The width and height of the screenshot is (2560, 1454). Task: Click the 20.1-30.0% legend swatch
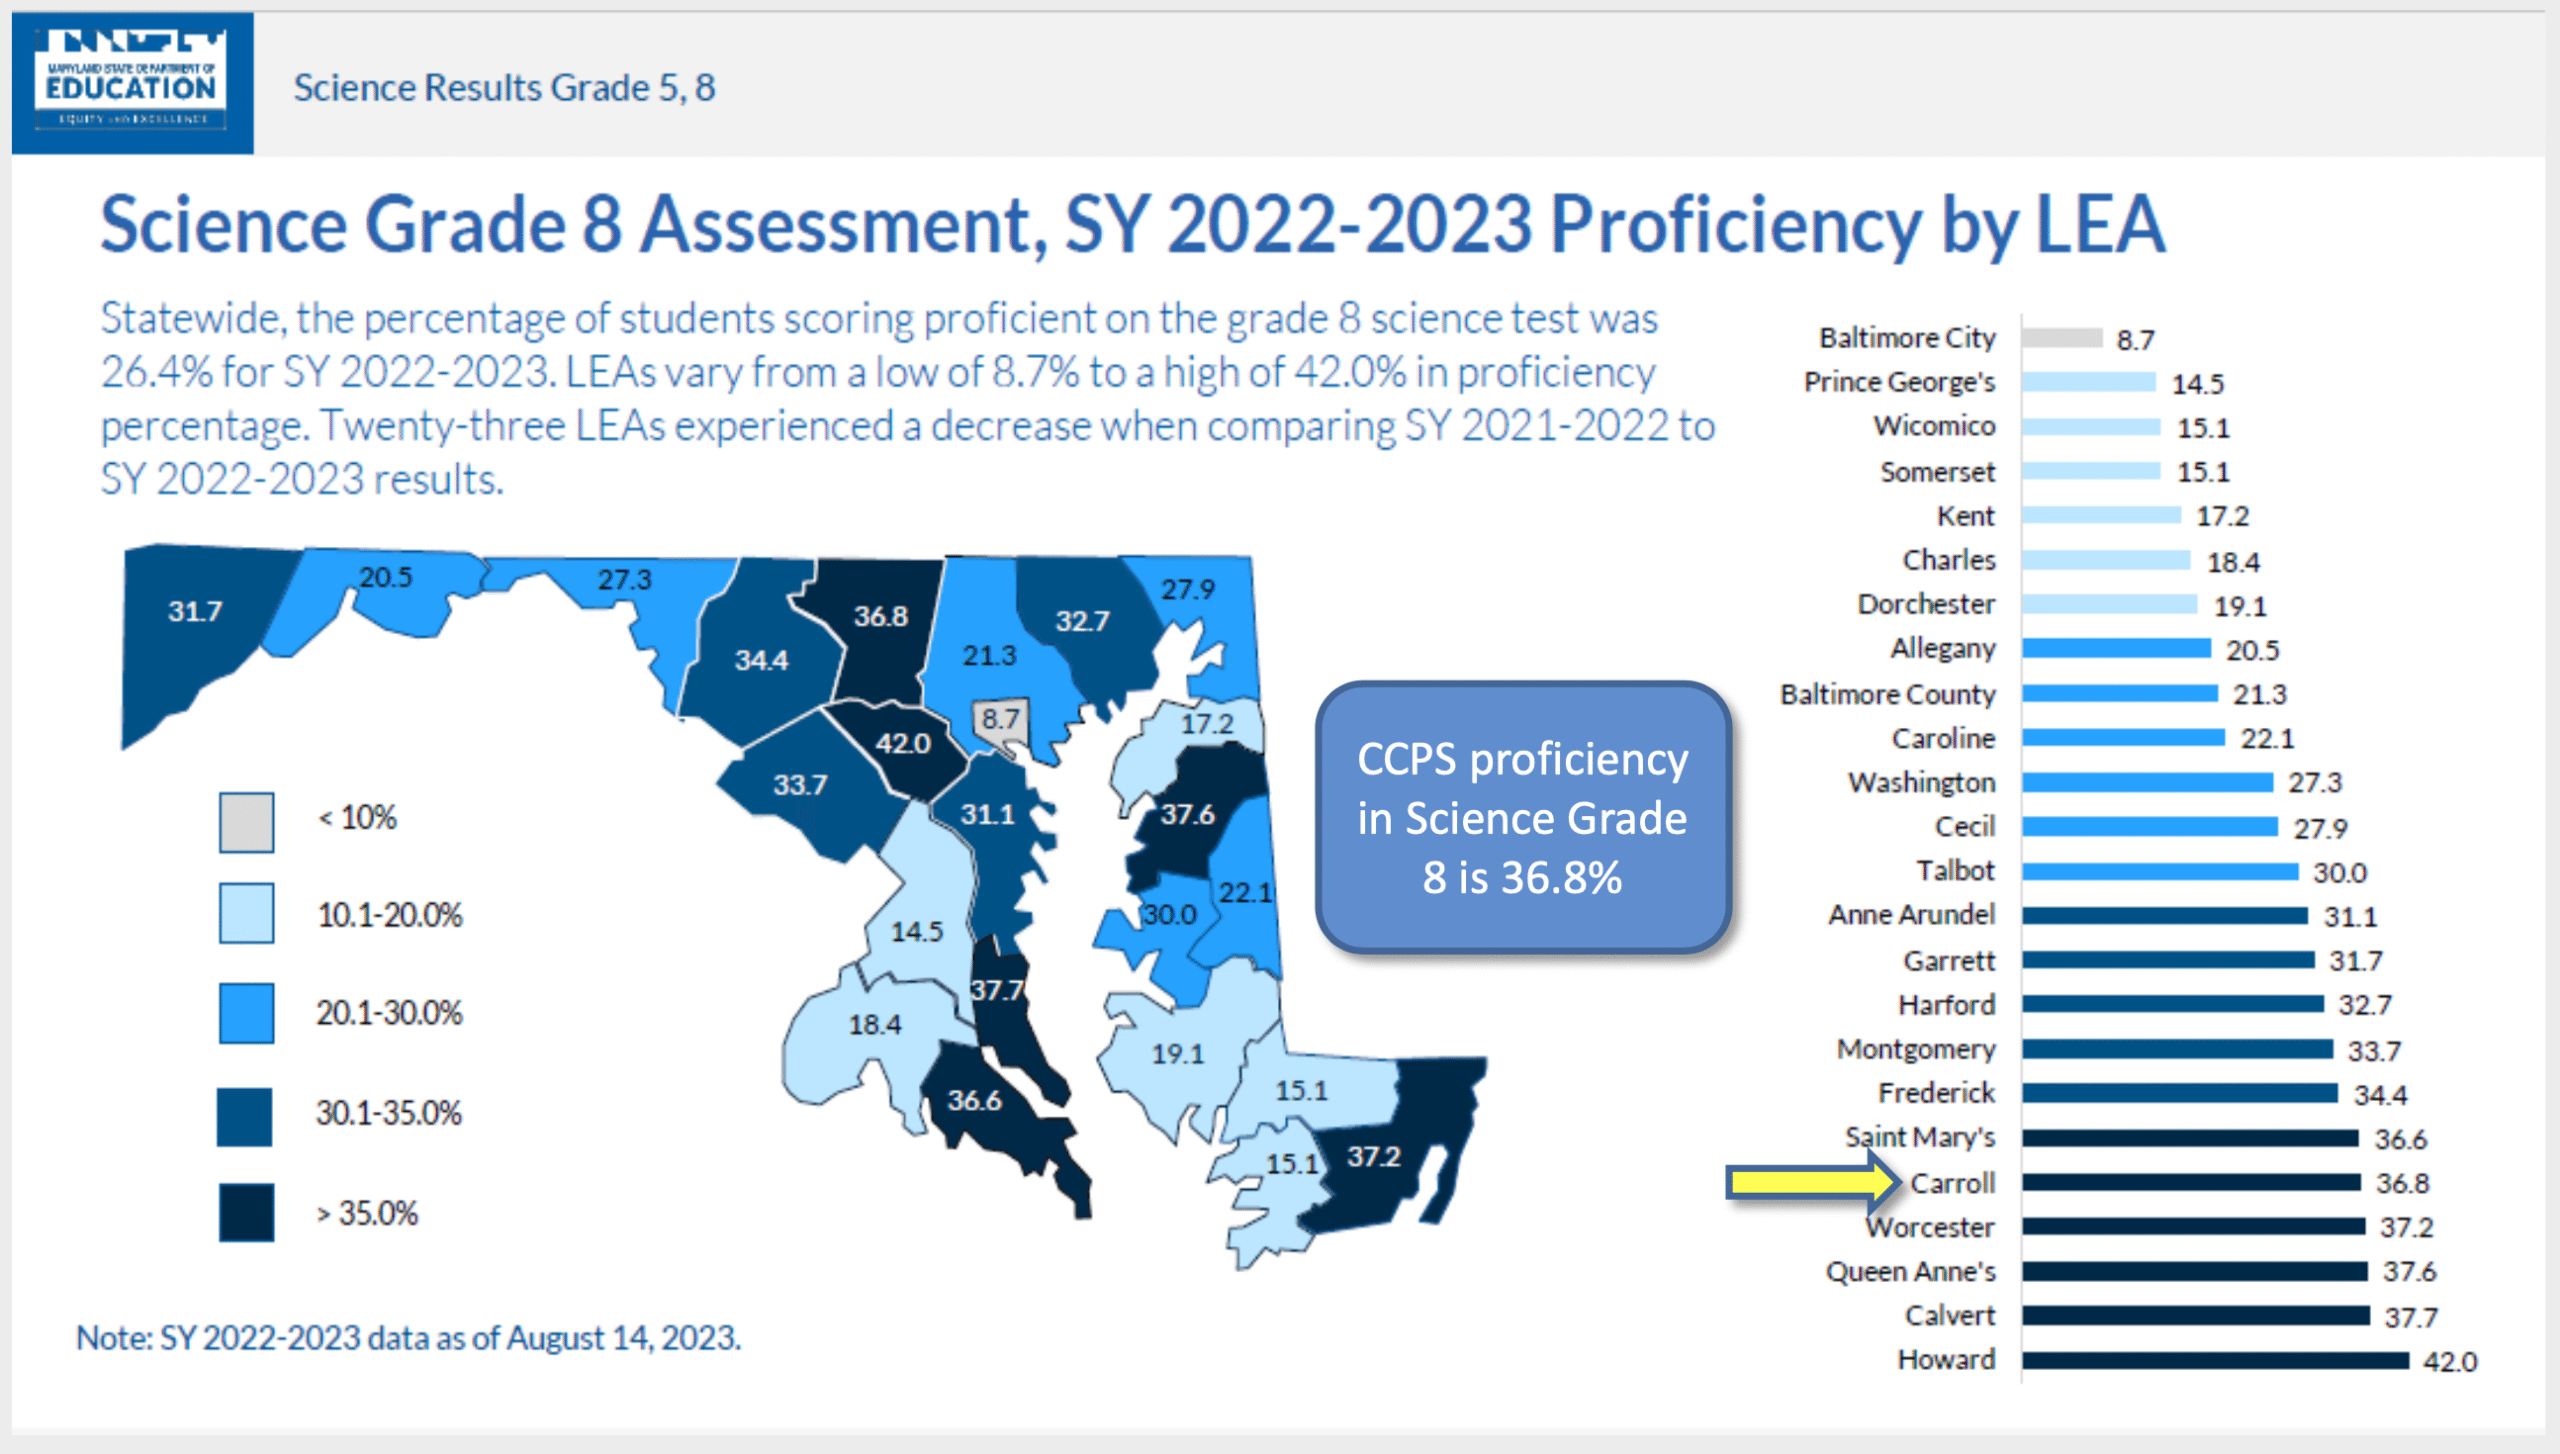[246, 1013]
